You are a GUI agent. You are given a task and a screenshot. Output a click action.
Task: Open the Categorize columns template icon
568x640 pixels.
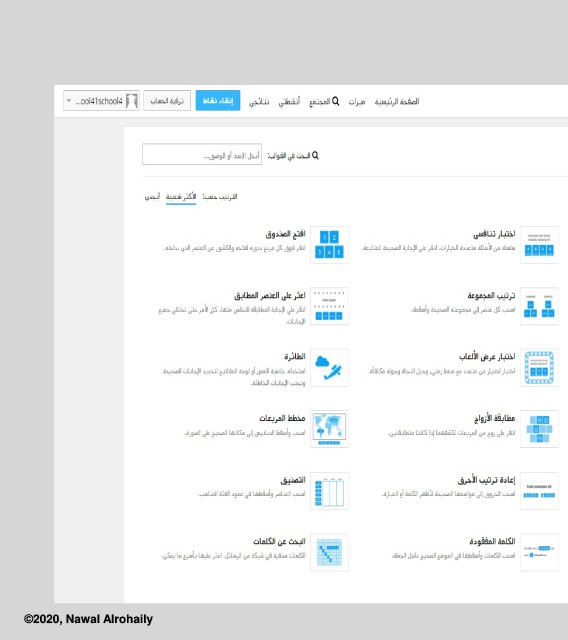point(329,491)
